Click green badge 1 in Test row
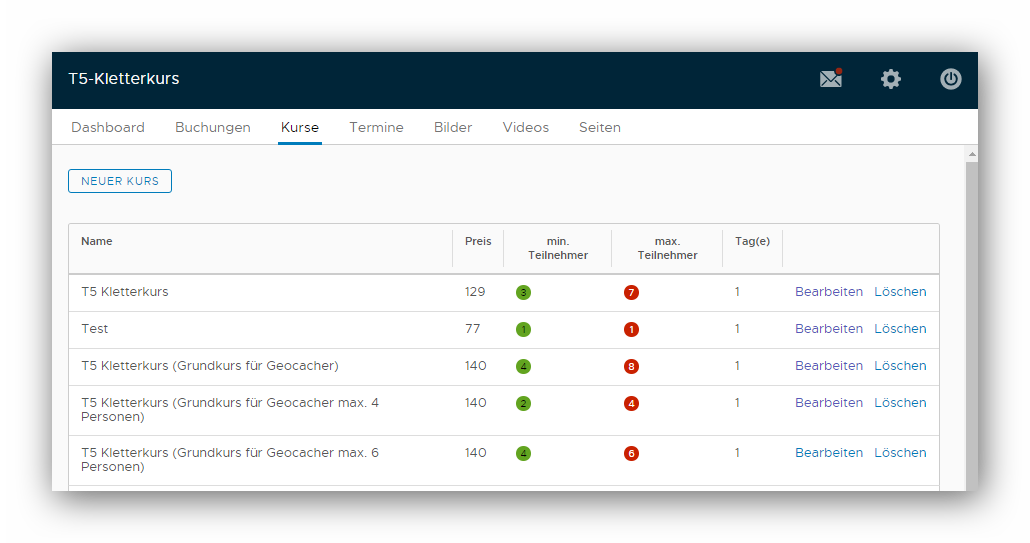Screen dimensions: 1030x543 point(524,329)
